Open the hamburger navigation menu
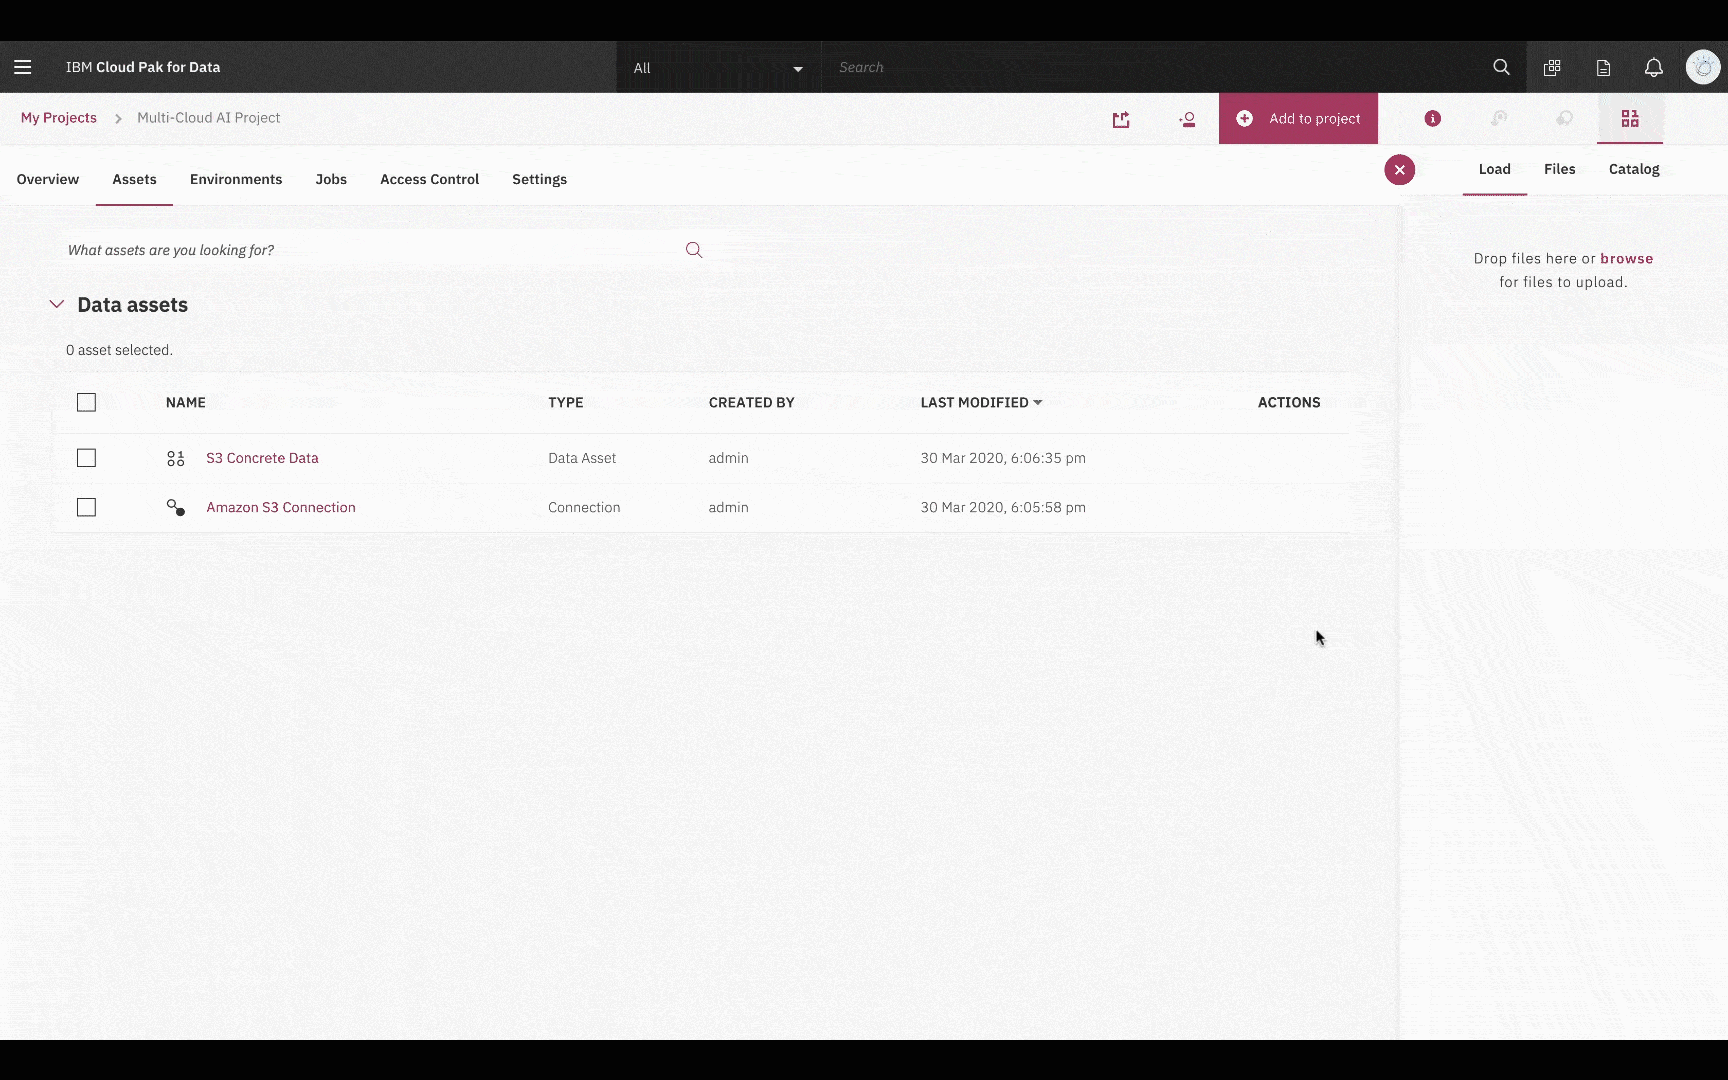The width and height of the screenshot is (1728, 1080). [22, 67]
